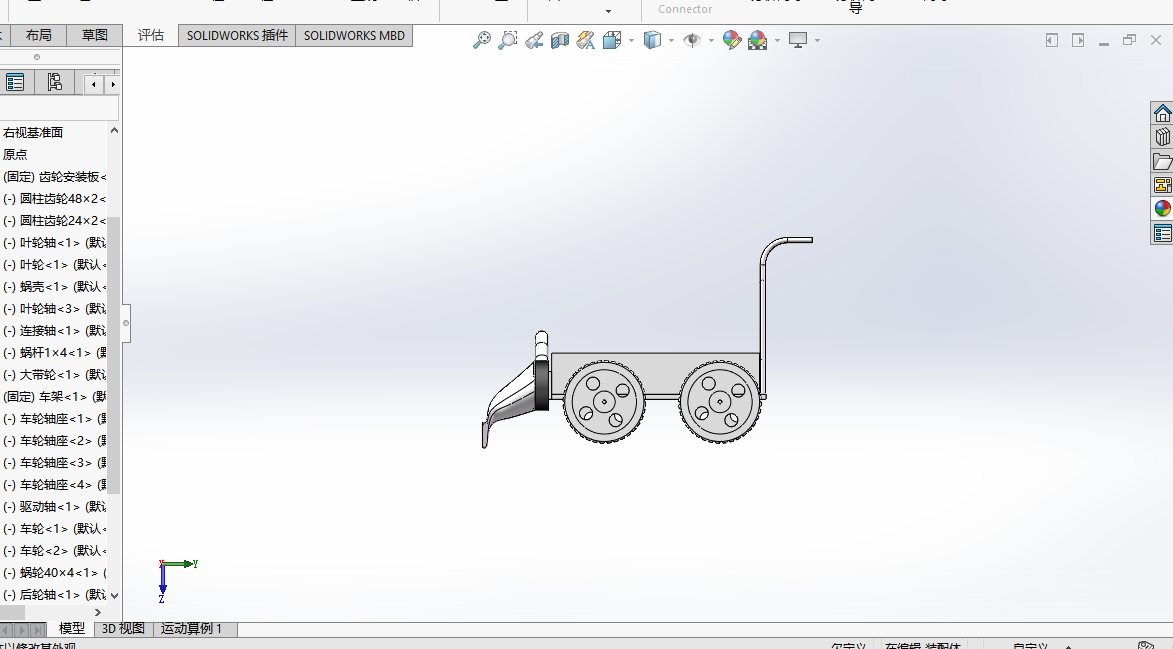The height and width of the screenshot is (649, 1173).
Task: Open Apply Scene dropdown arrow
Action: 777,40
